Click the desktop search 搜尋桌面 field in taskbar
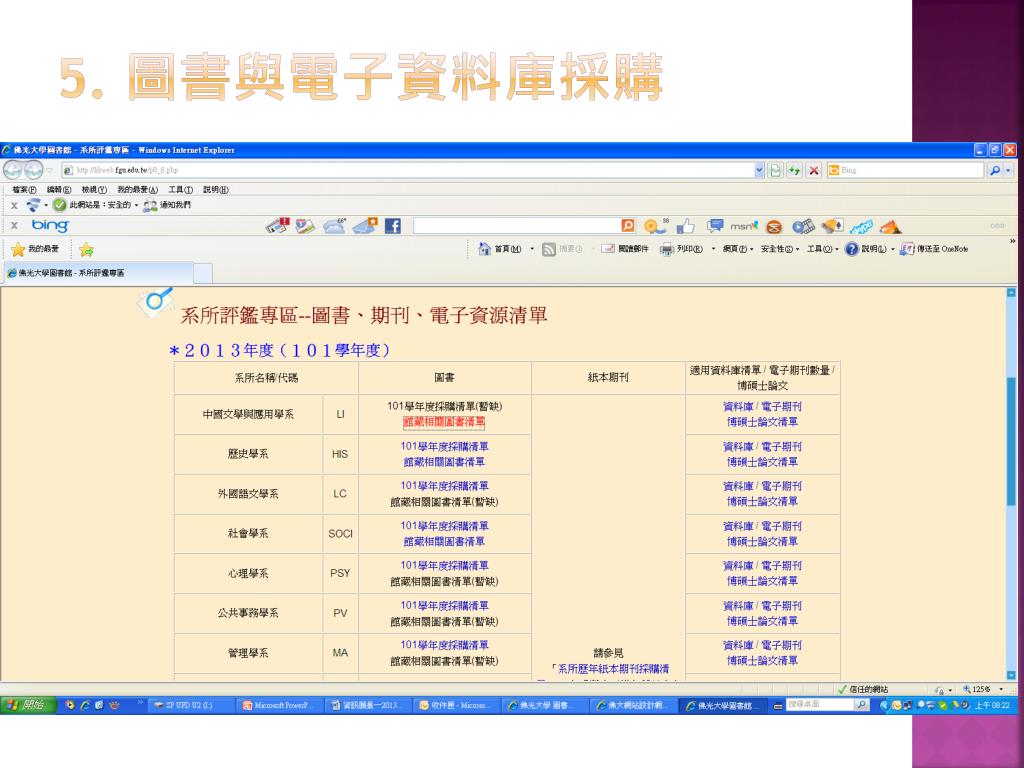1024x768 pixels. [x=820, y=705]
